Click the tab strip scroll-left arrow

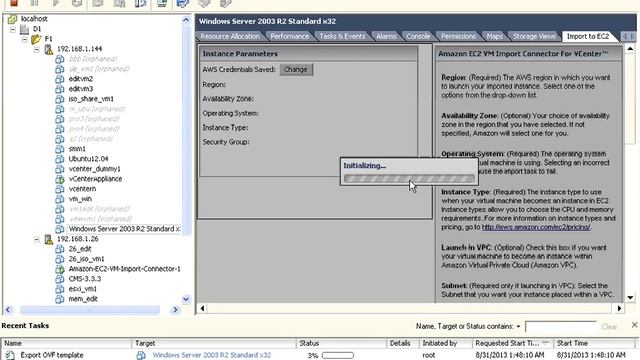(x=624, y=37)
